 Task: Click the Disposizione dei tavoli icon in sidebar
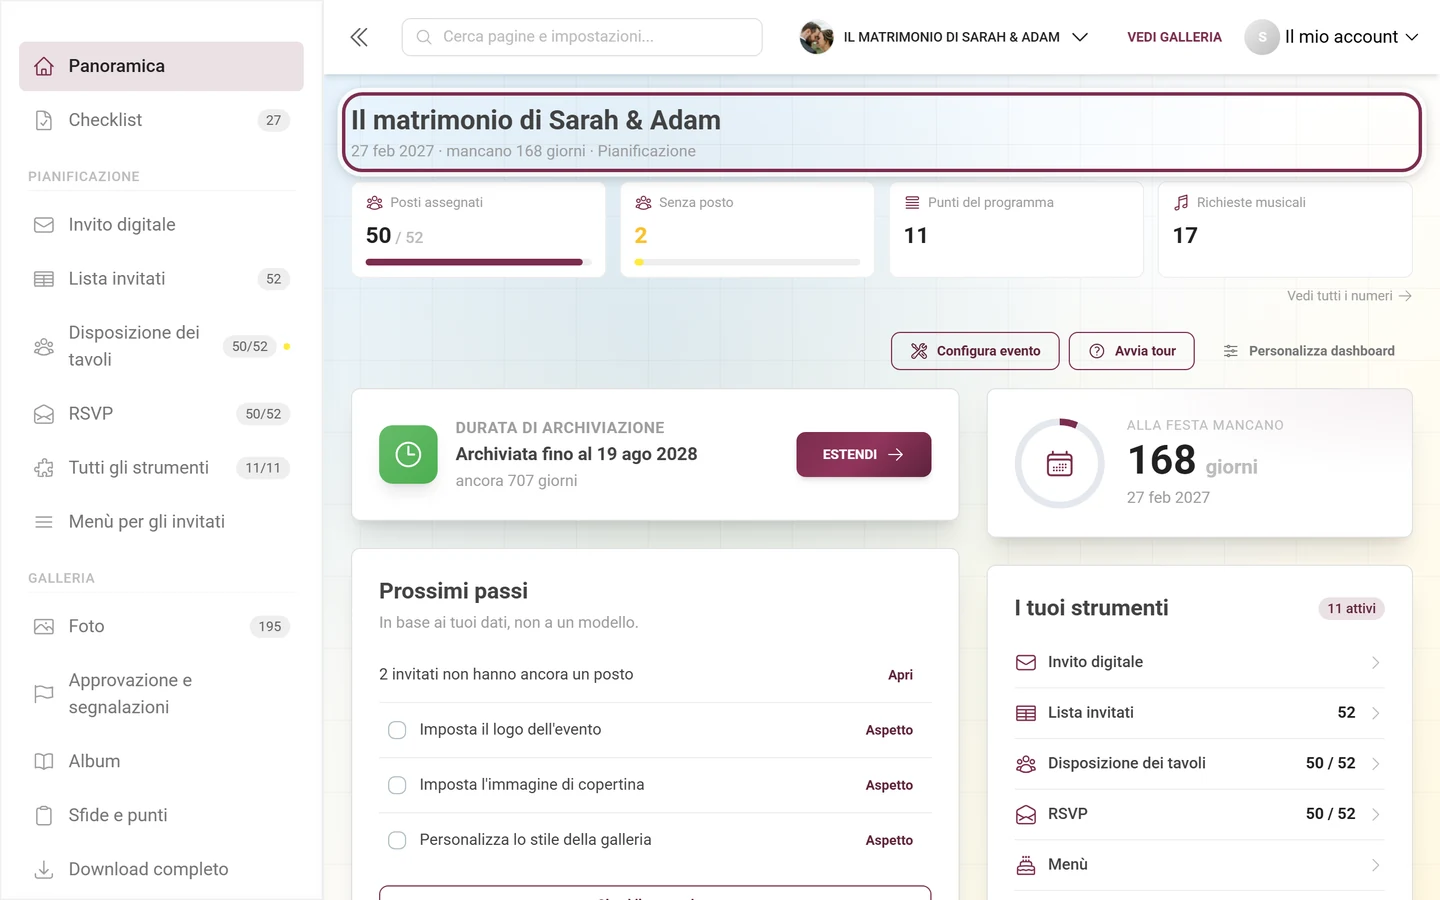click(44, 346)
